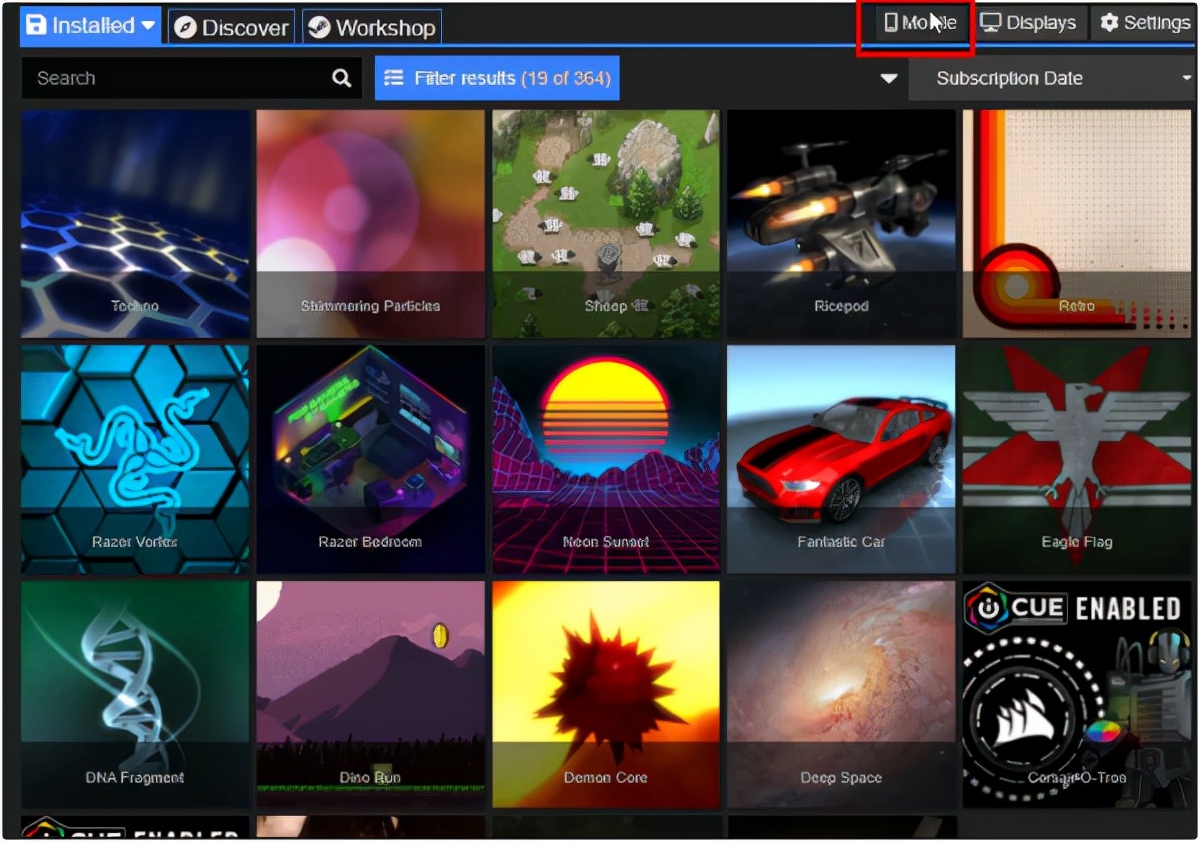Select the Fantastic Car wallpaper
1200x842 pixels.
pos(841,460)
